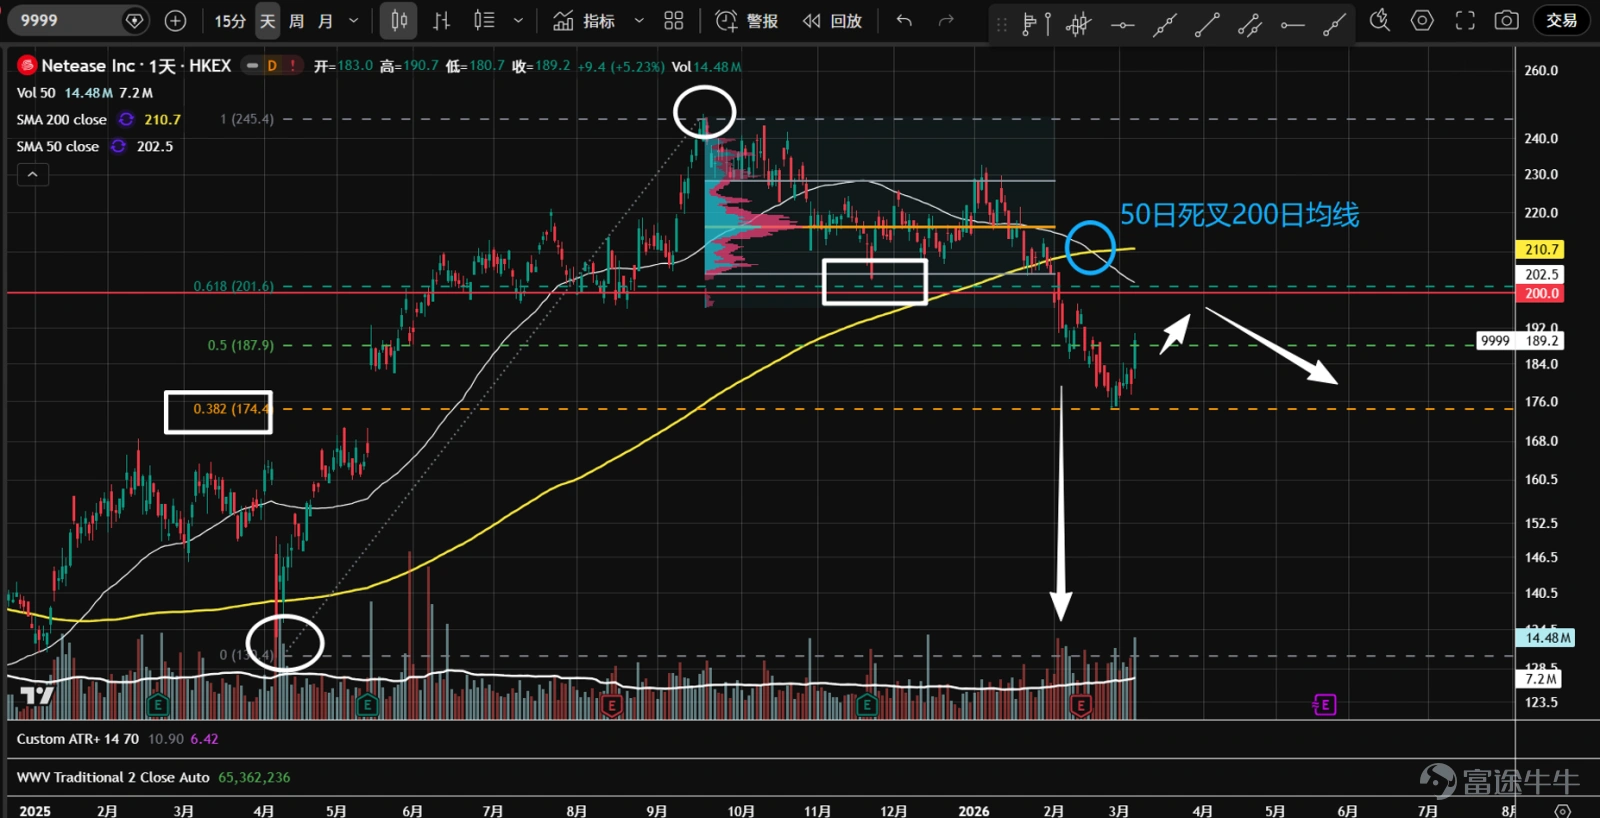Click the orange D data status badge
Image resolution: width=1600 pixels, height=818 pixels.
(272, 66)
